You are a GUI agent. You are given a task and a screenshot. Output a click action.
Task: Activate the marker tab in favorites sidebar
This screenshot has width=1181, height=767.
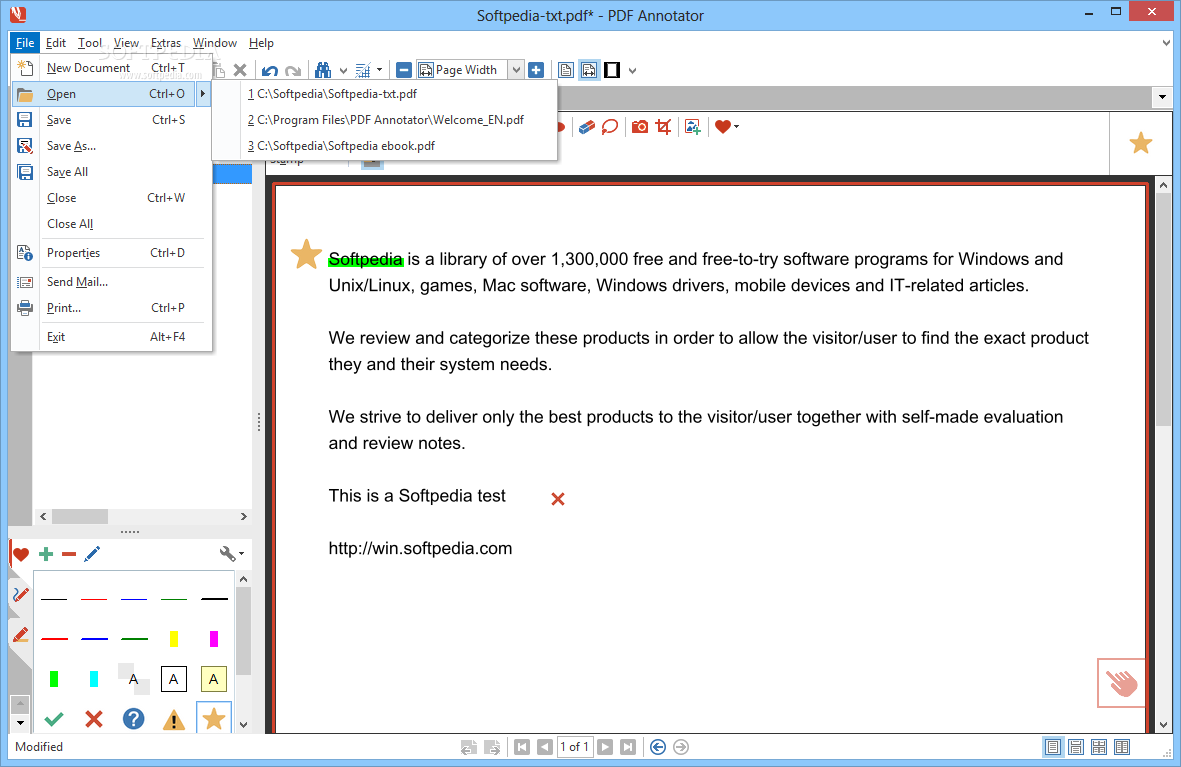[x=20, y=635]
